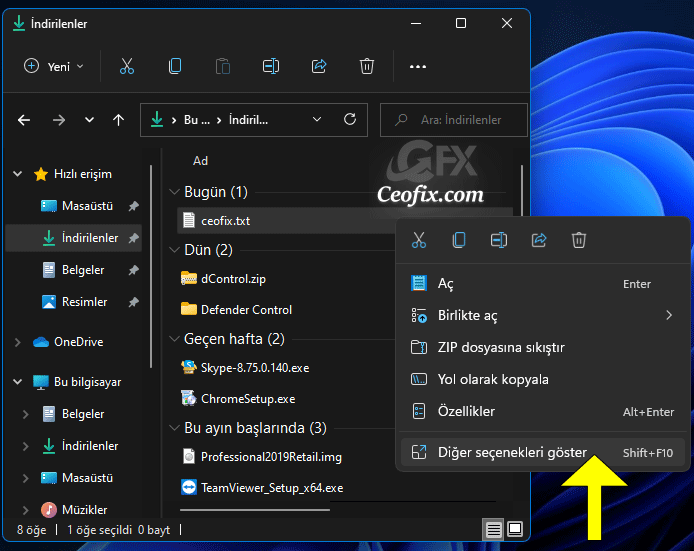Maximize the İndirilenler window

[461, 23]
